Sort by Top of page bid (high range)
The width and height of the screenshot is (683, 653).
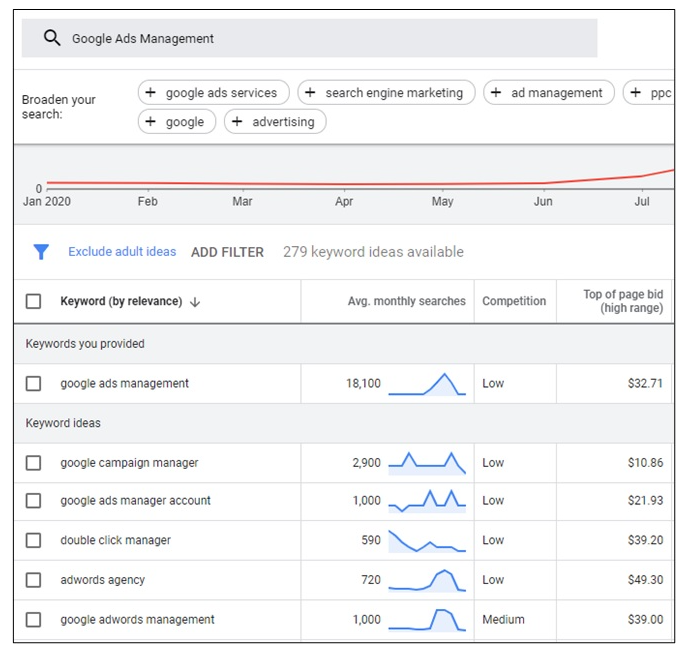(623, 301)
